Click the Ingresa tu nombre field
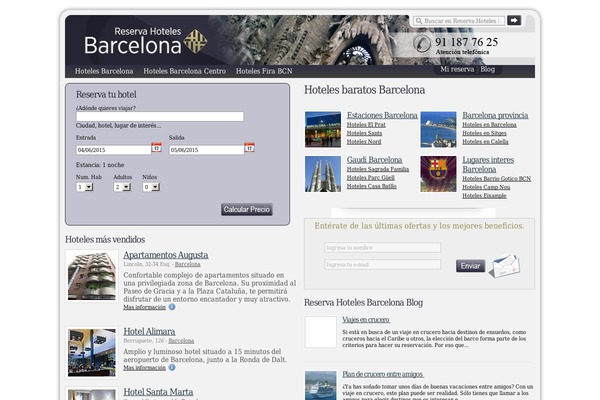The image size is (600, 400). pos(382,248)
